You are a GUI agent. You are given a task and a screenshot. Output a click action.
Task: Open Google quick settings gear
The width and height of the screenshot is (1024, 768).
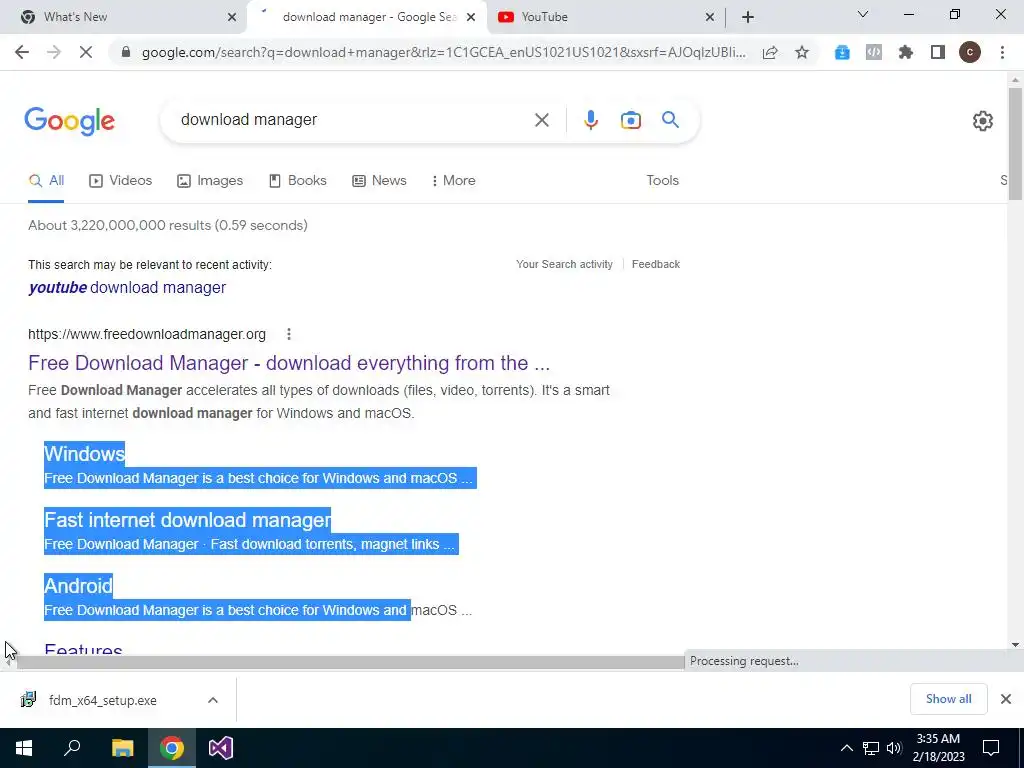[983, 121]
